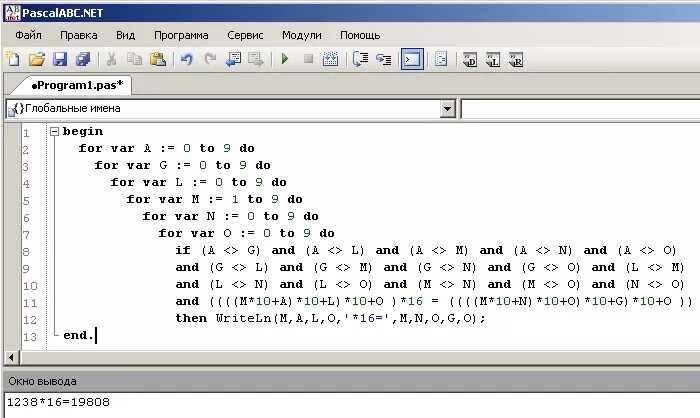Click the second empty members combo box

click(580, 109)
